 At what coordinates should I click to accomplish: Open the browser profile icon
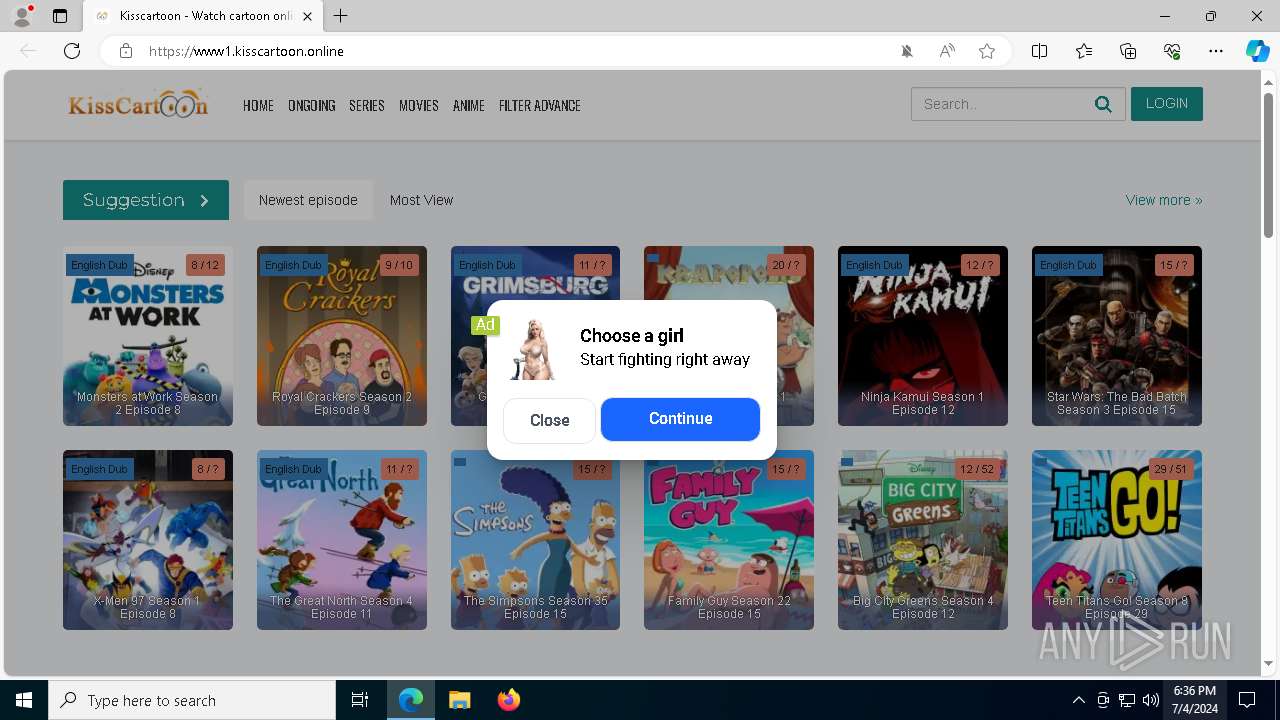(x=22, y=16)
